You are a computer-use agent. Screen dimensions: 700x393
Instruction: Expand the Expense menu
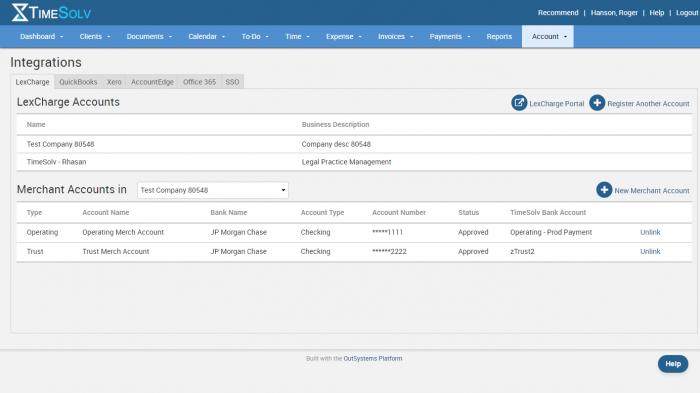click(343, 37)
